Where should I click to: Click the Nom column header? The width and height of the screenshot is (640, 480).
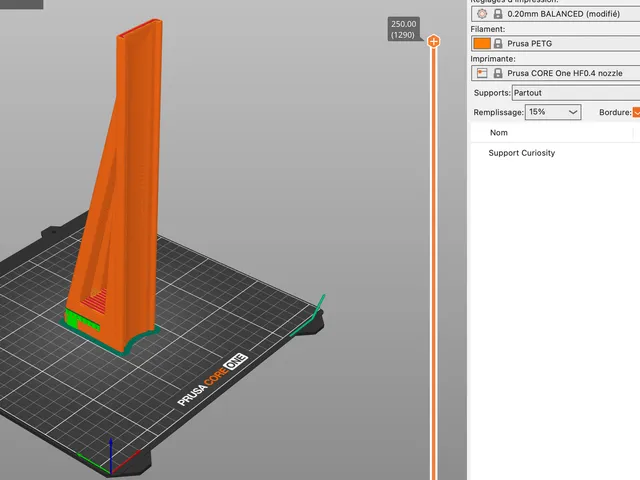tap(499, 133)
